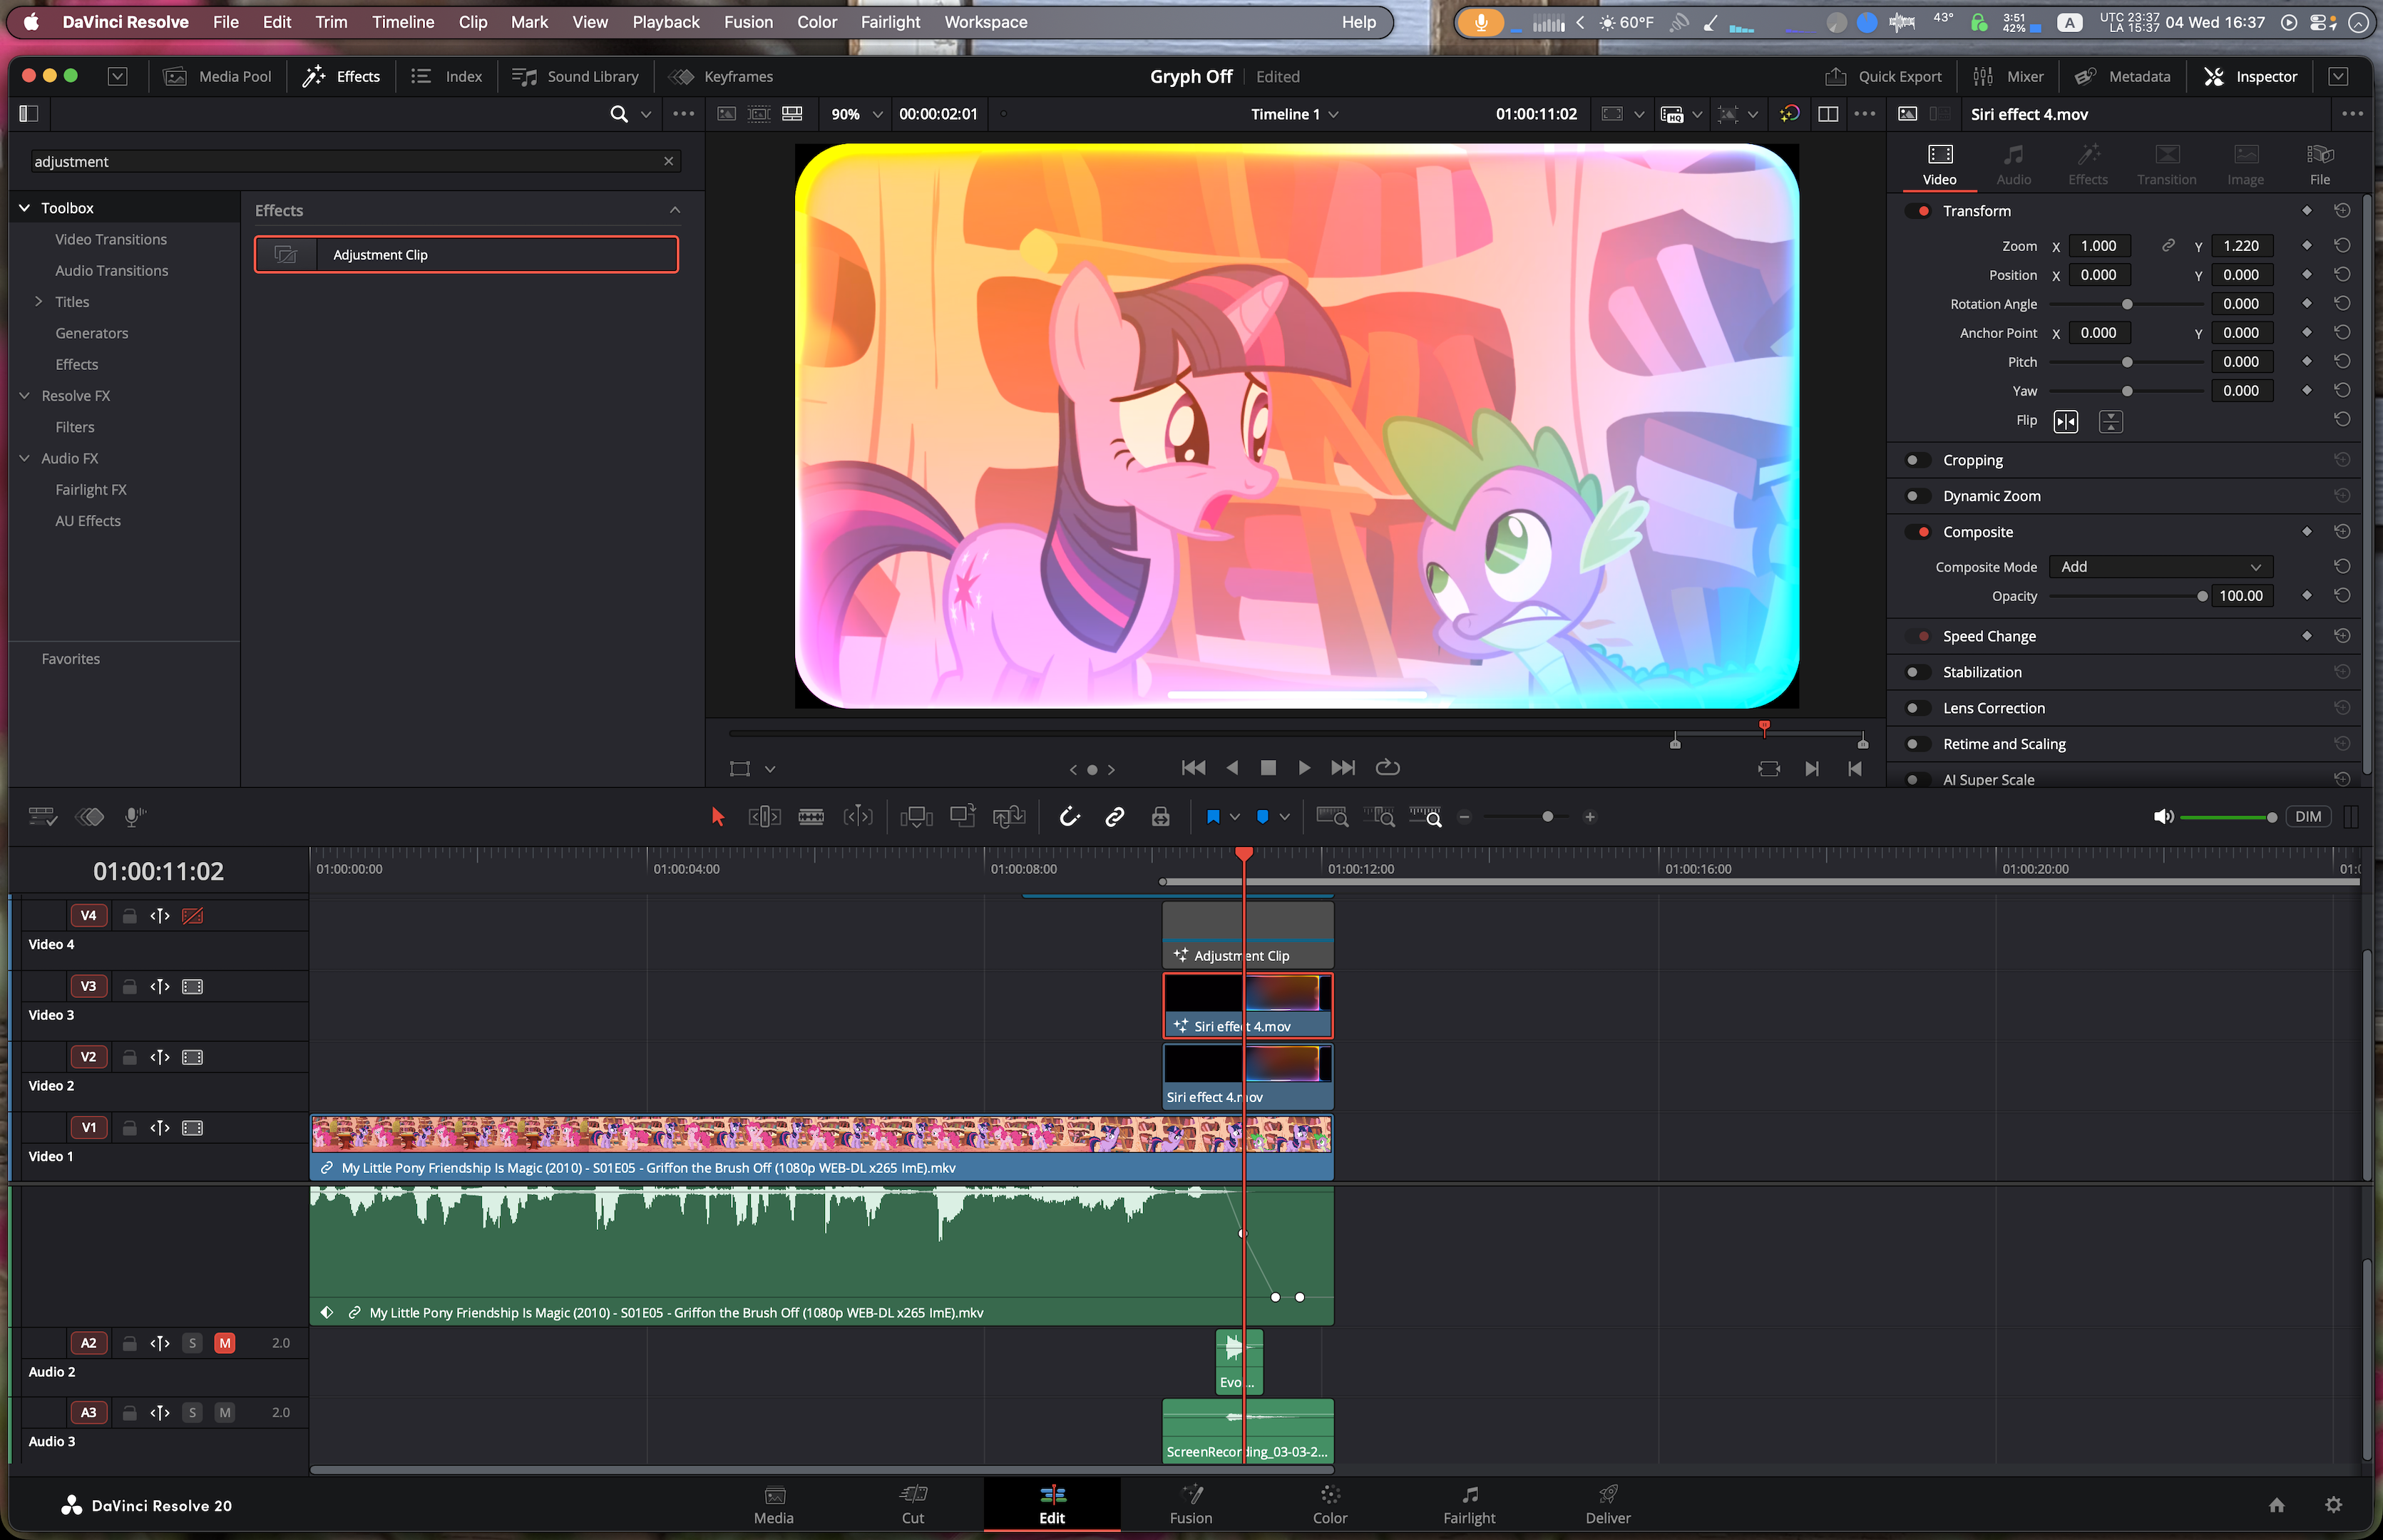Select the arrow Selection Mode tool
The image size is (2383, 1540).
pos(717,817)
